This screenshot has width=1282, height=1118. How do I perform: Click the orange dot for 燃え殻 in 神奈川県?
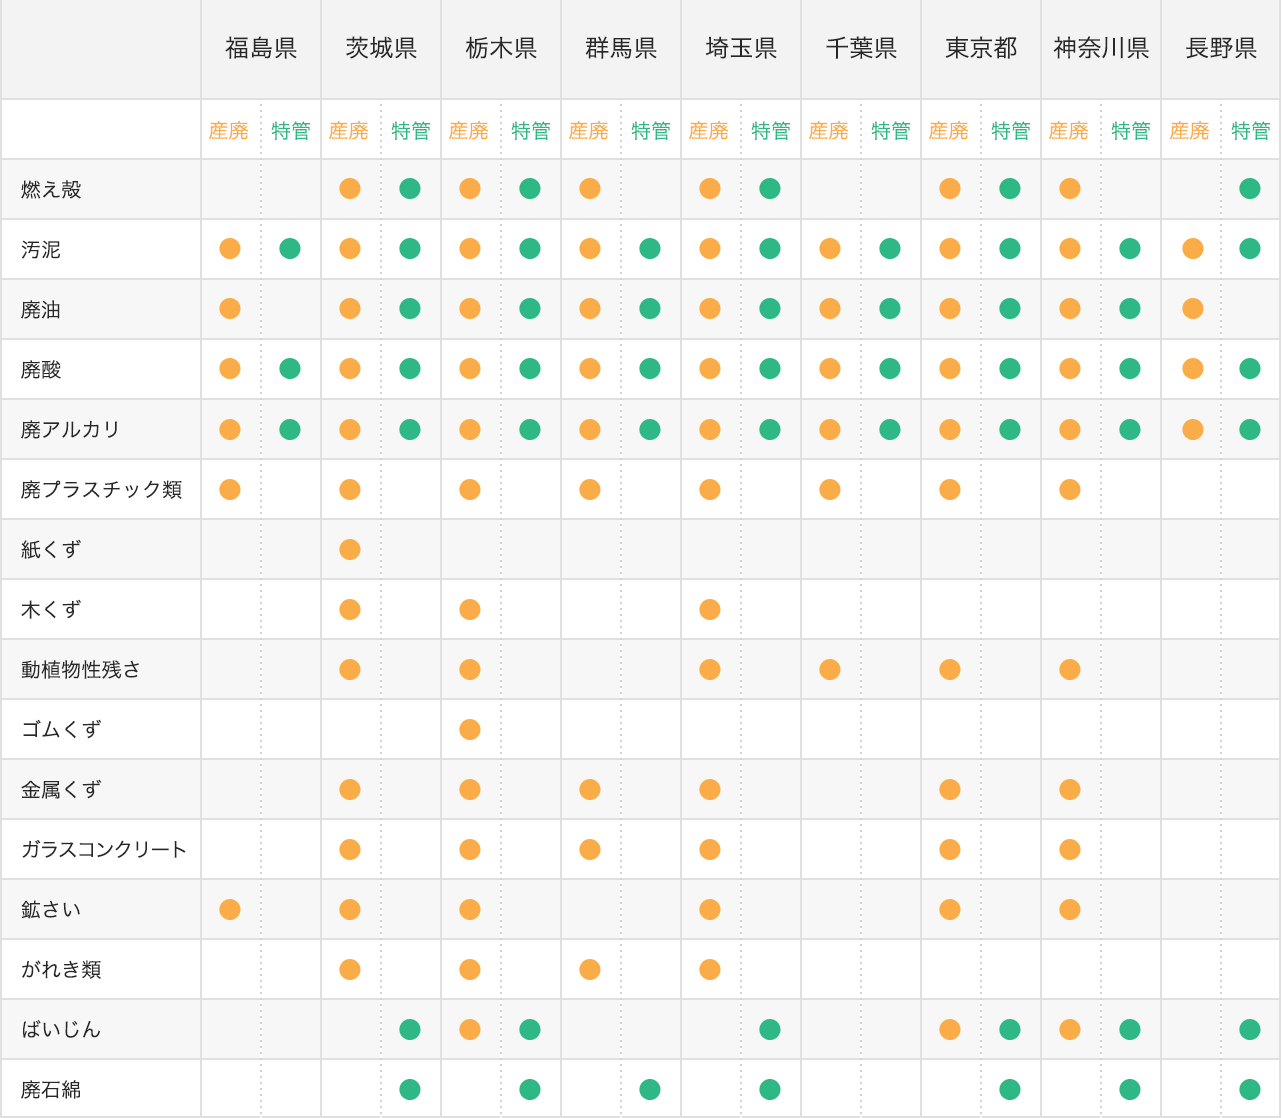point(1070,188)
